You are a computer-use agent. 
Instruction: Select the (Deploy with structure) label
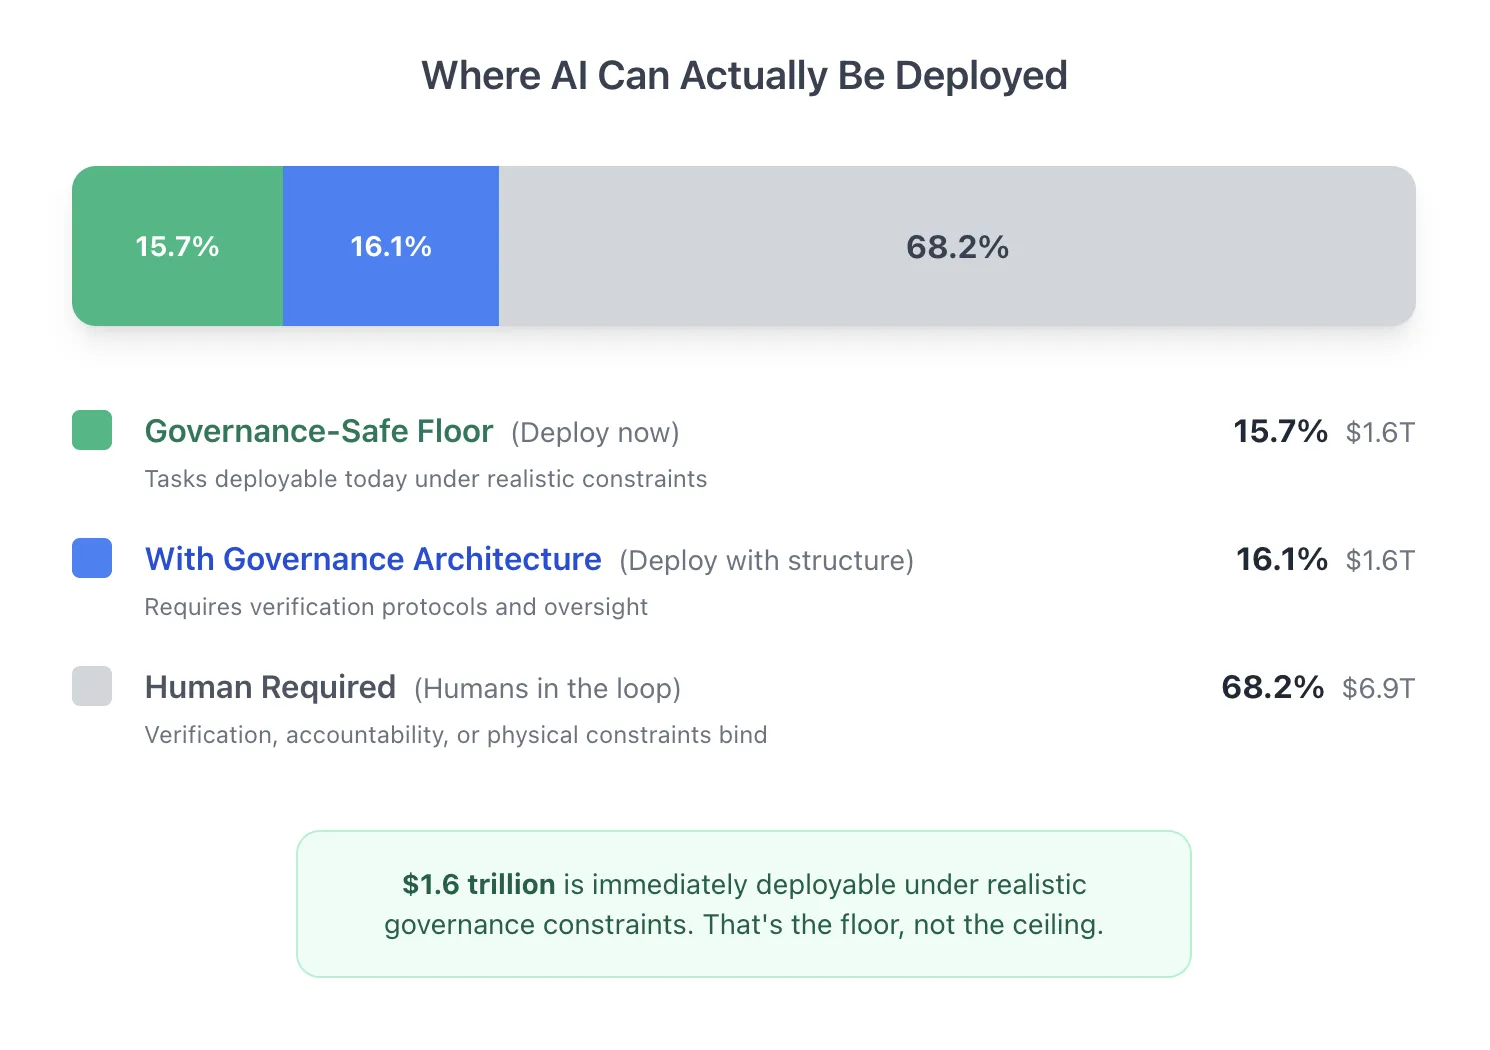[766, 560]
